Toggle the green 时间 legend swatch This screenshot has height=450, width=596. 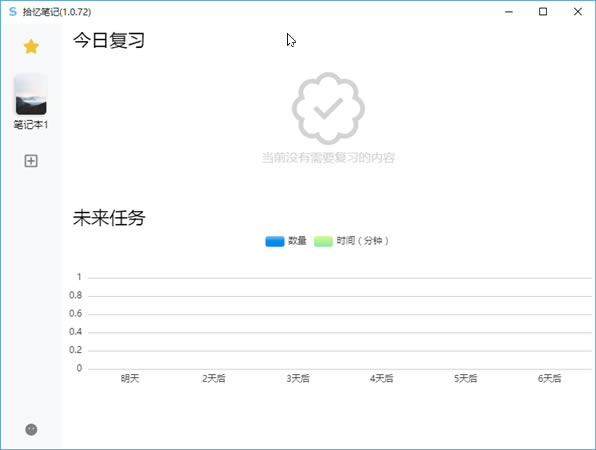(x=323, y=241)
